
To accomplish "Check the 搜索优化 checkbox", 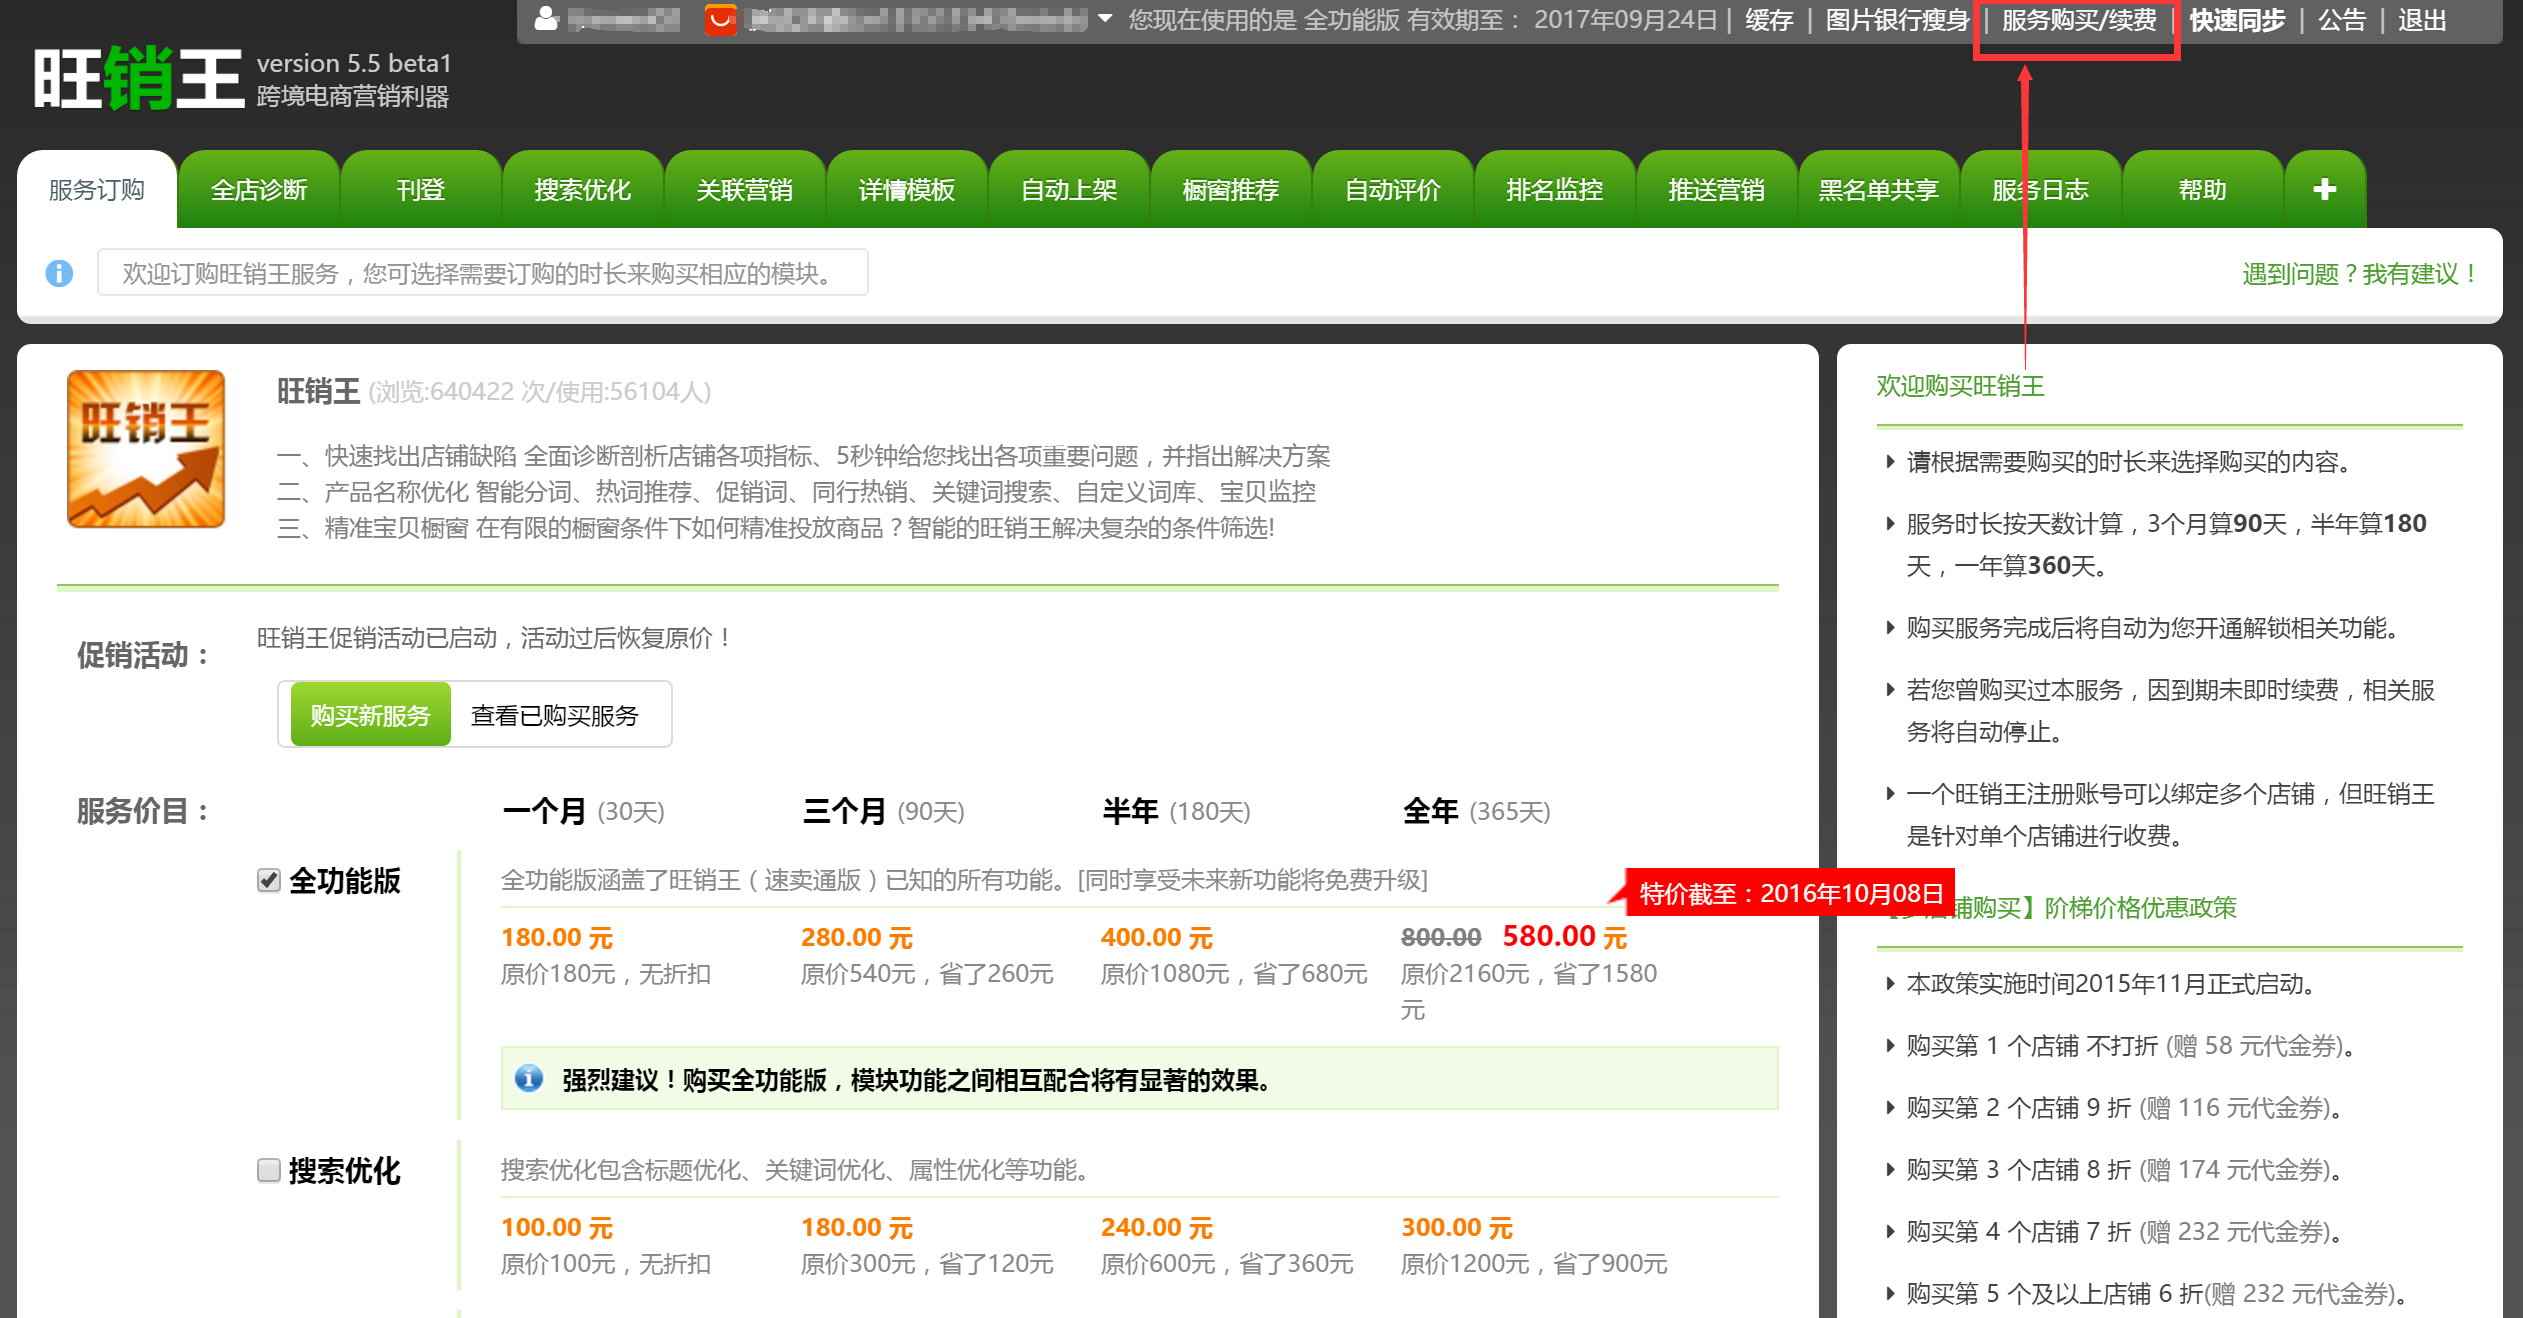I will coord(268,1170).
